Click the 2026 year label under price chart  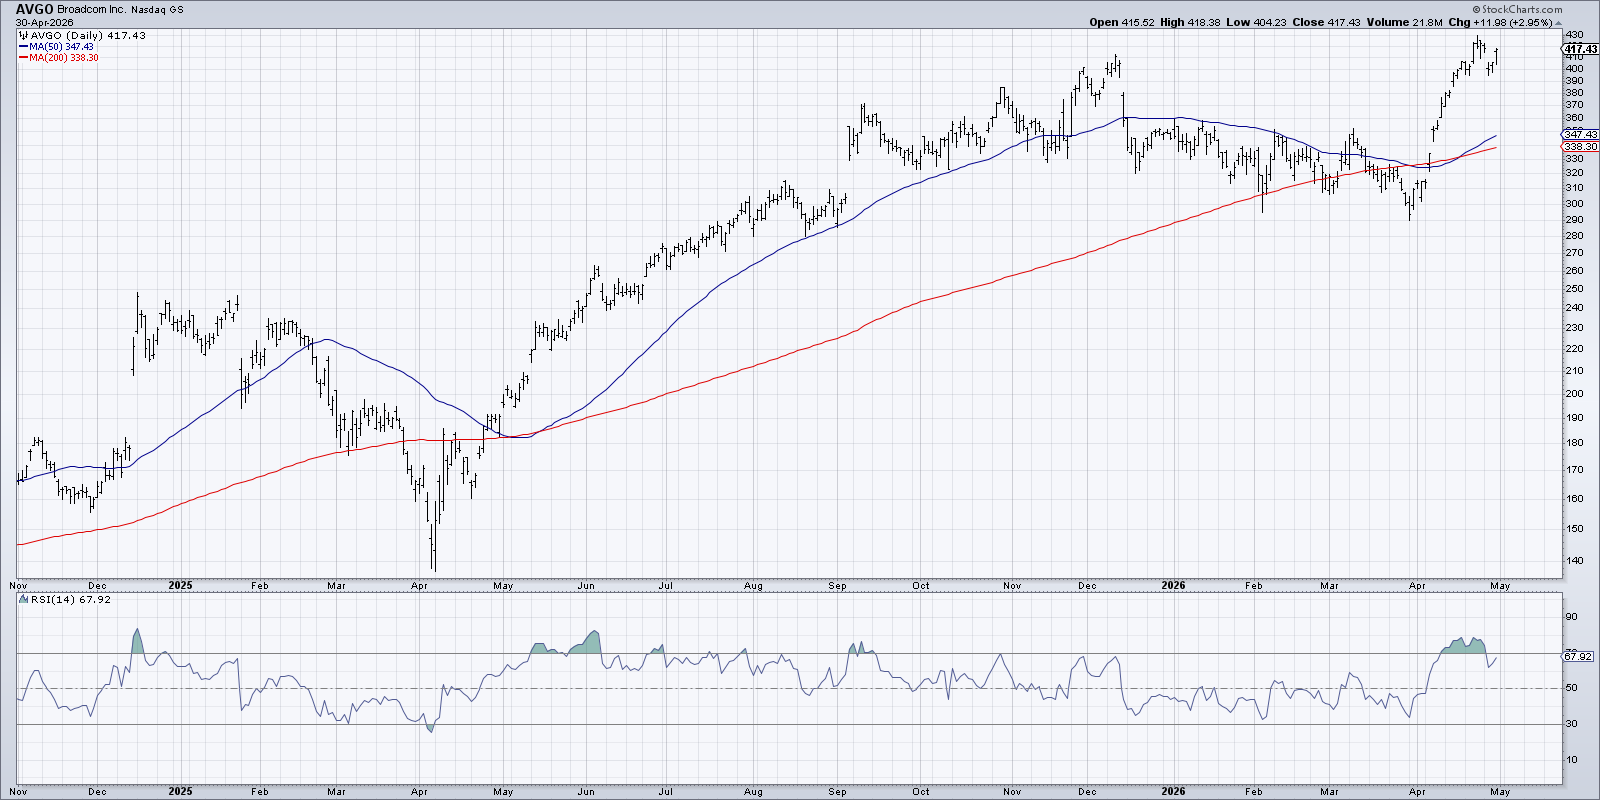tap(1173, 585)
